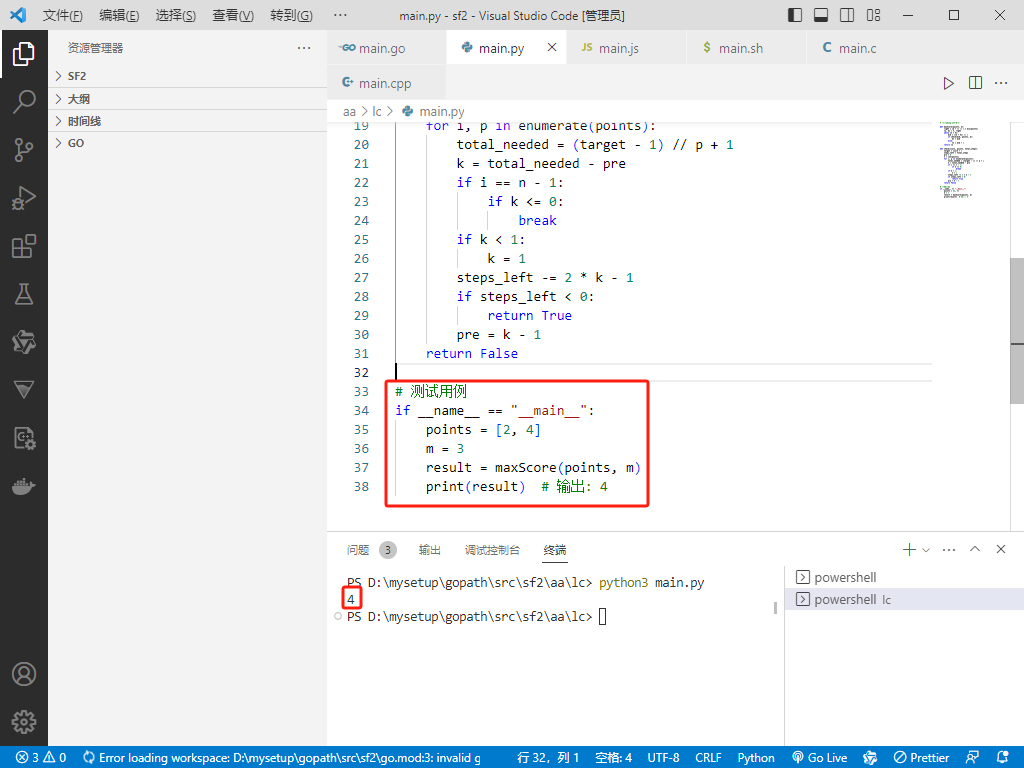Click the aa breadcrumb segment

point(349,112)
